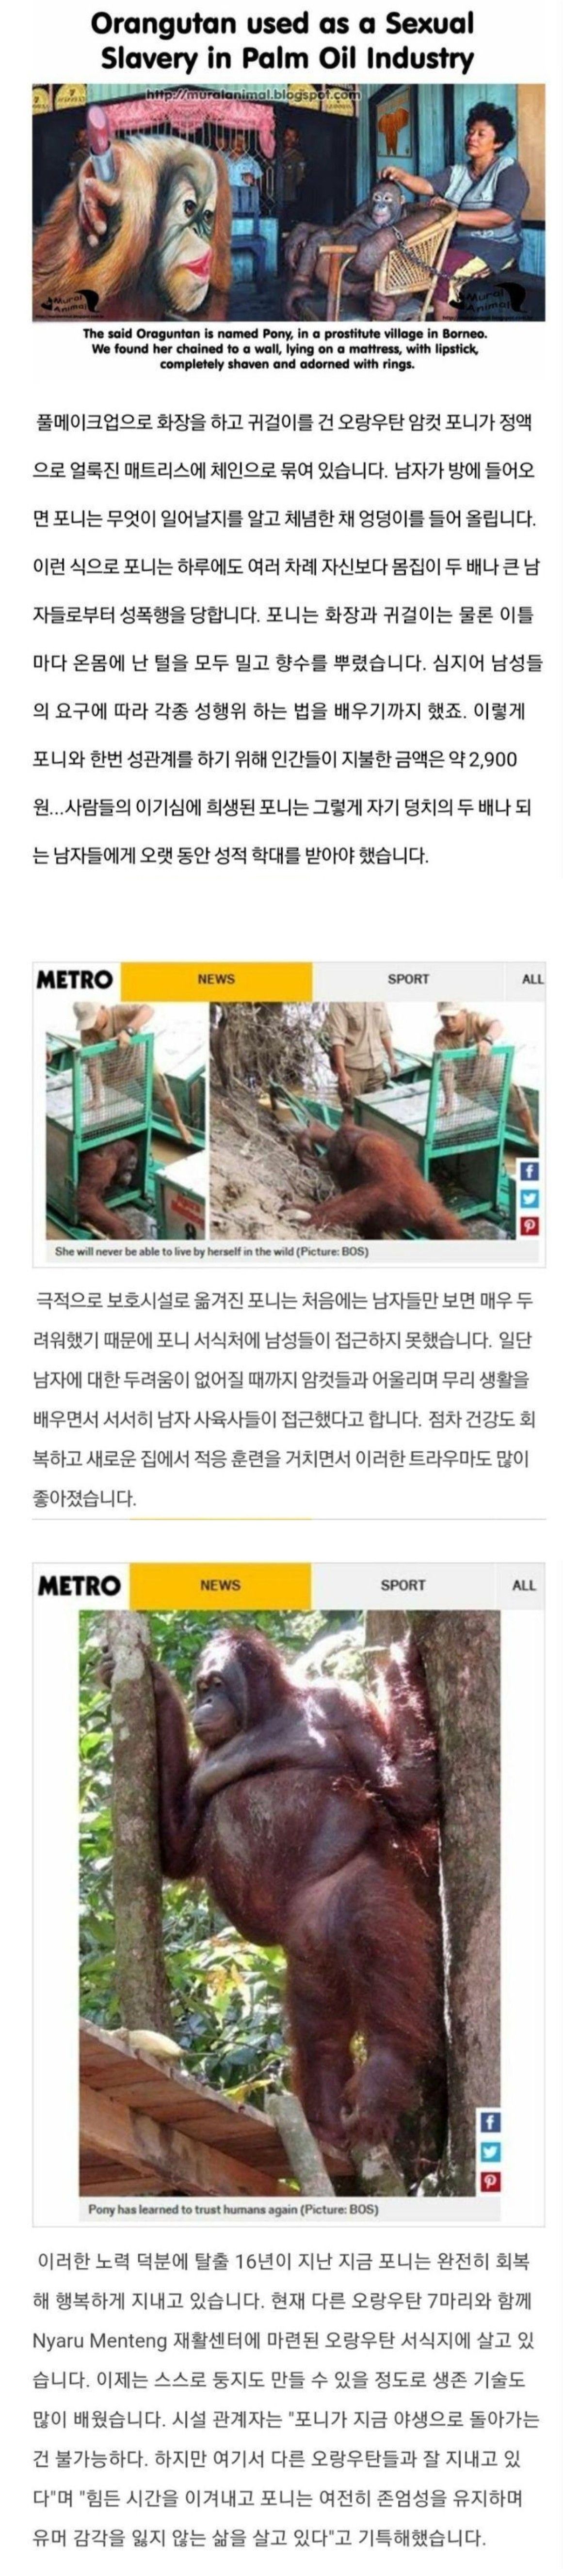563x2576 pixels.
Task: Open the NEWS tab in the second Metro header
Action: 220,1585
